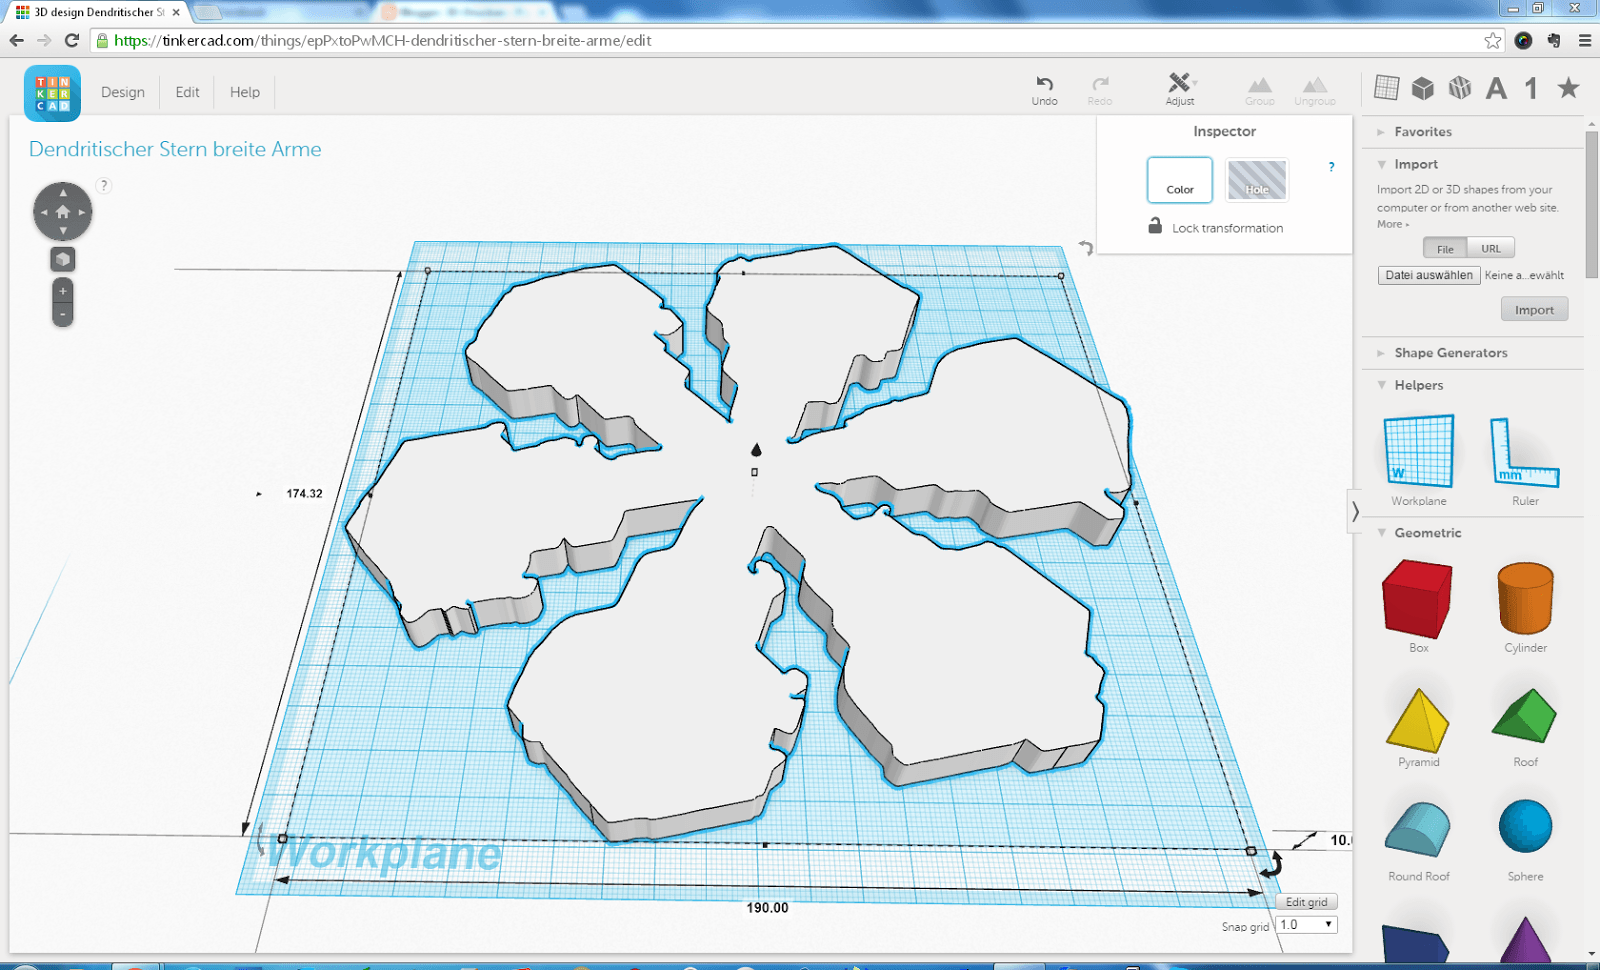Screen dimensions: 1600x970
Task: Toggle workplane grid visibility icon
Action: (x=1386, y=88)
